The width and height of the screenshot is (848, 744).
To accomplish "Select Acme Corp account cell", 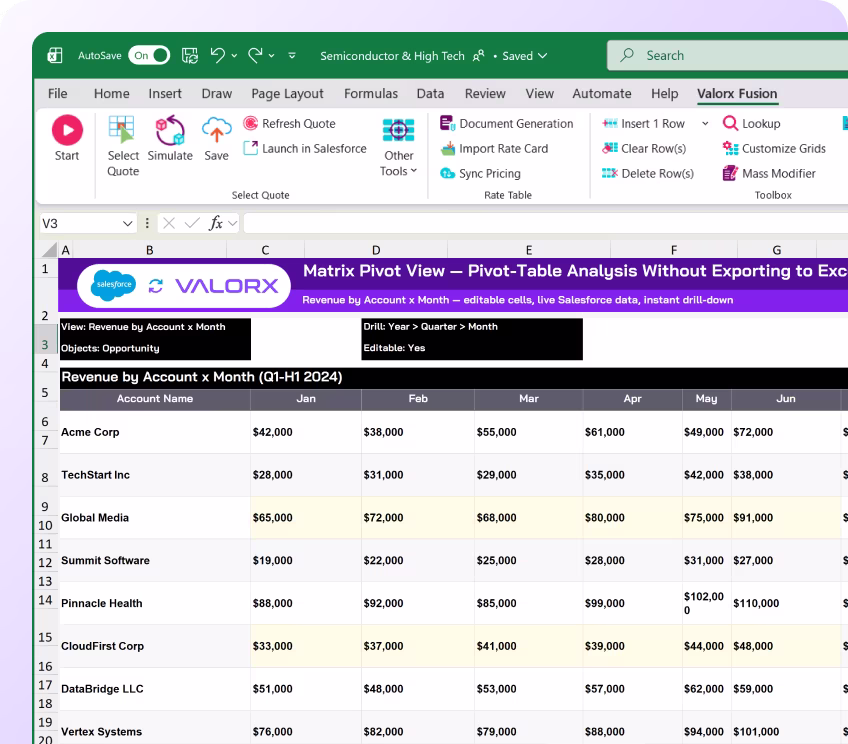I will pyautogui.click(x=155, y=432).
